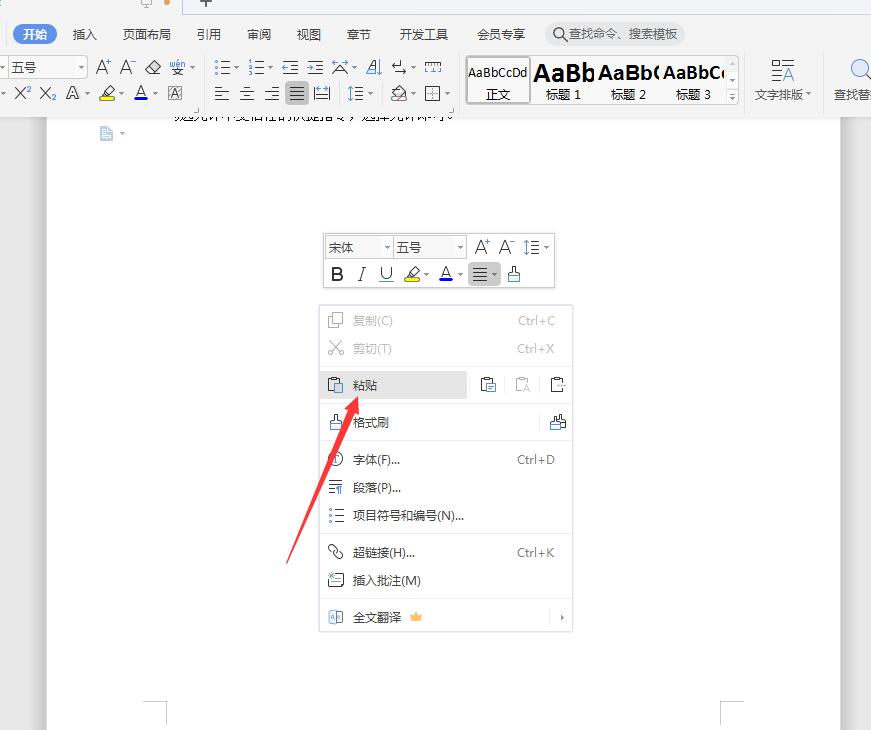Viewport: 871px width, 730px height.
Task: Align text right in the ribbon
Action: [272, 93]
